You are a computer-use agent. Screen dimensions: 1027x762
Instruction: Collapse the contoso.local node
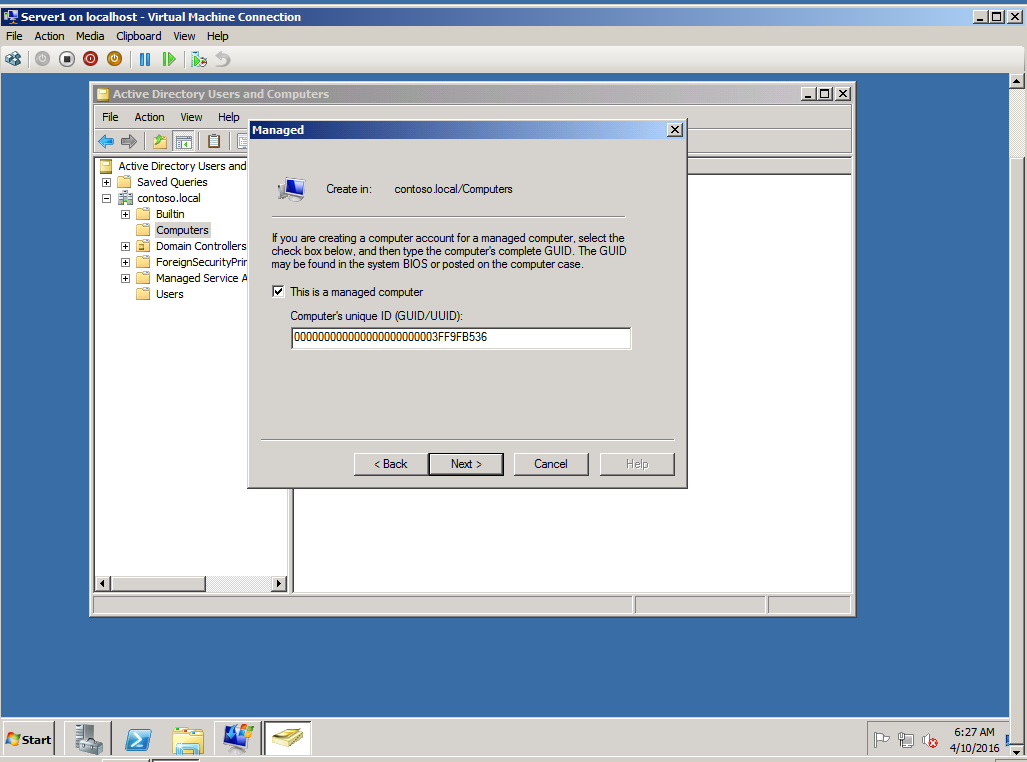[106, 198]
